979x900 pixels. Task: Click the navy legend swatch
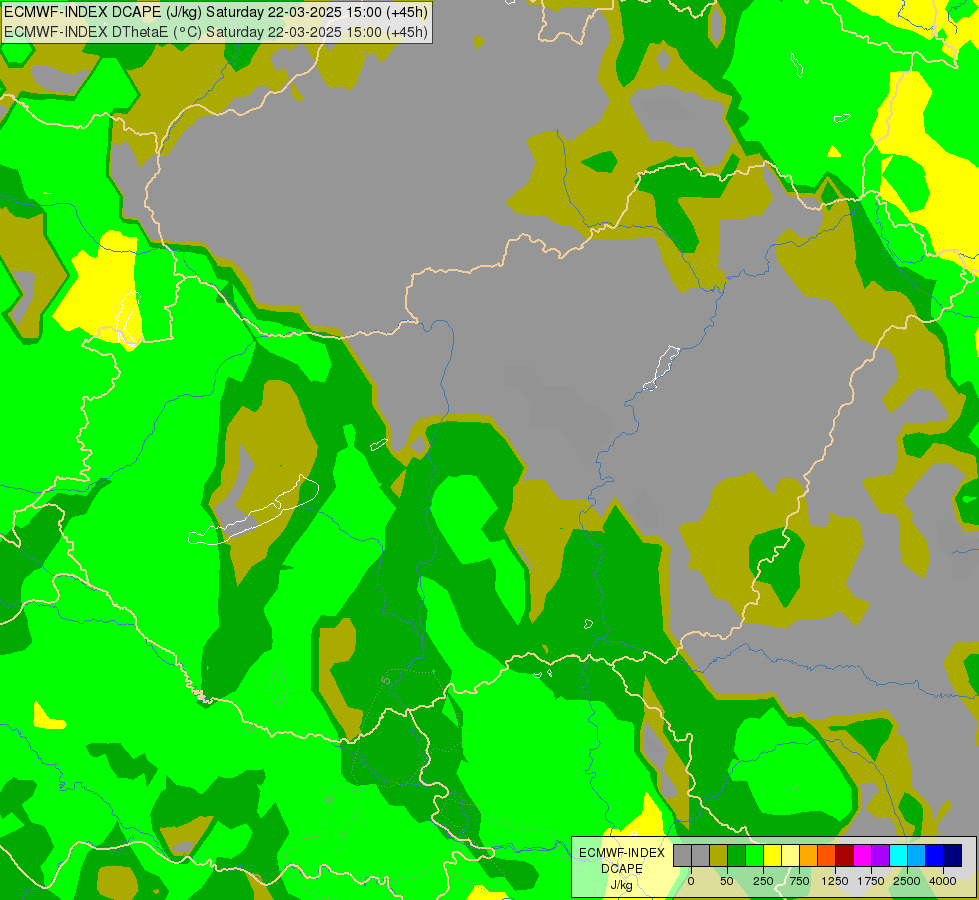point(952,855)
